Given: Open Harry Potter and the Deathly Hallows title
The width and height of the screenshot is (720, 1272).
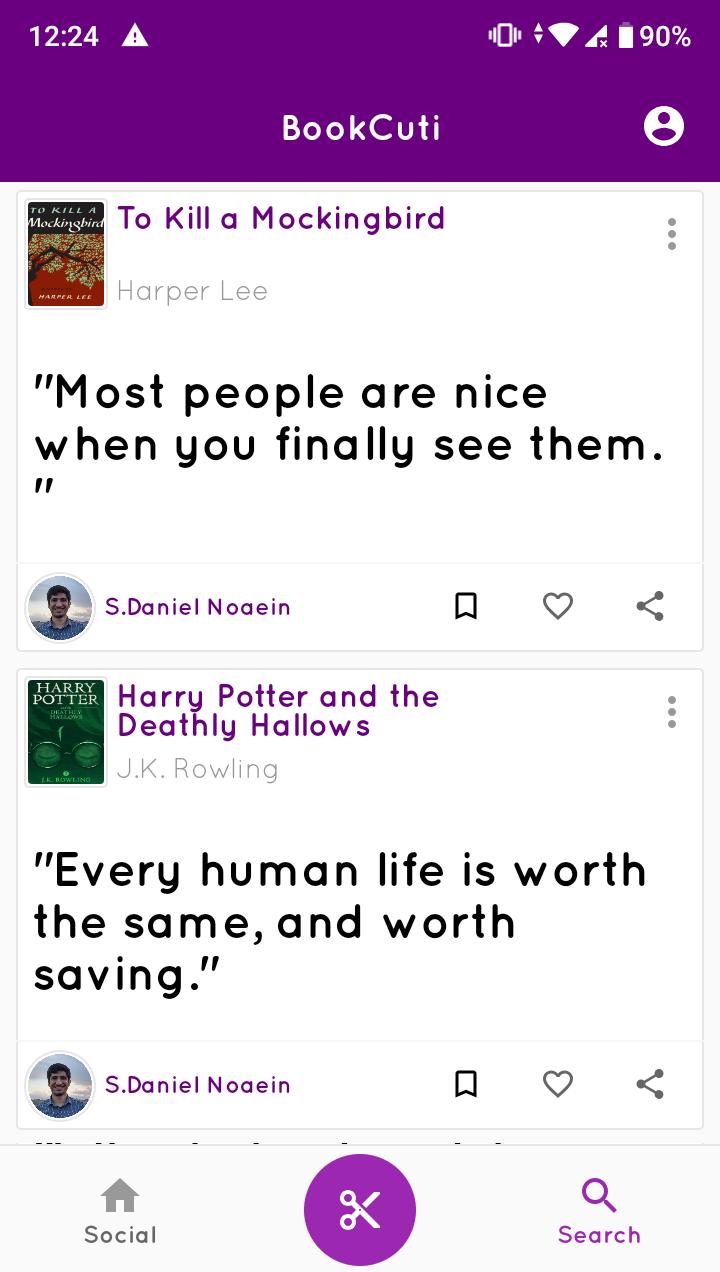Looking at the screenshot, I should tap(278, 711).
